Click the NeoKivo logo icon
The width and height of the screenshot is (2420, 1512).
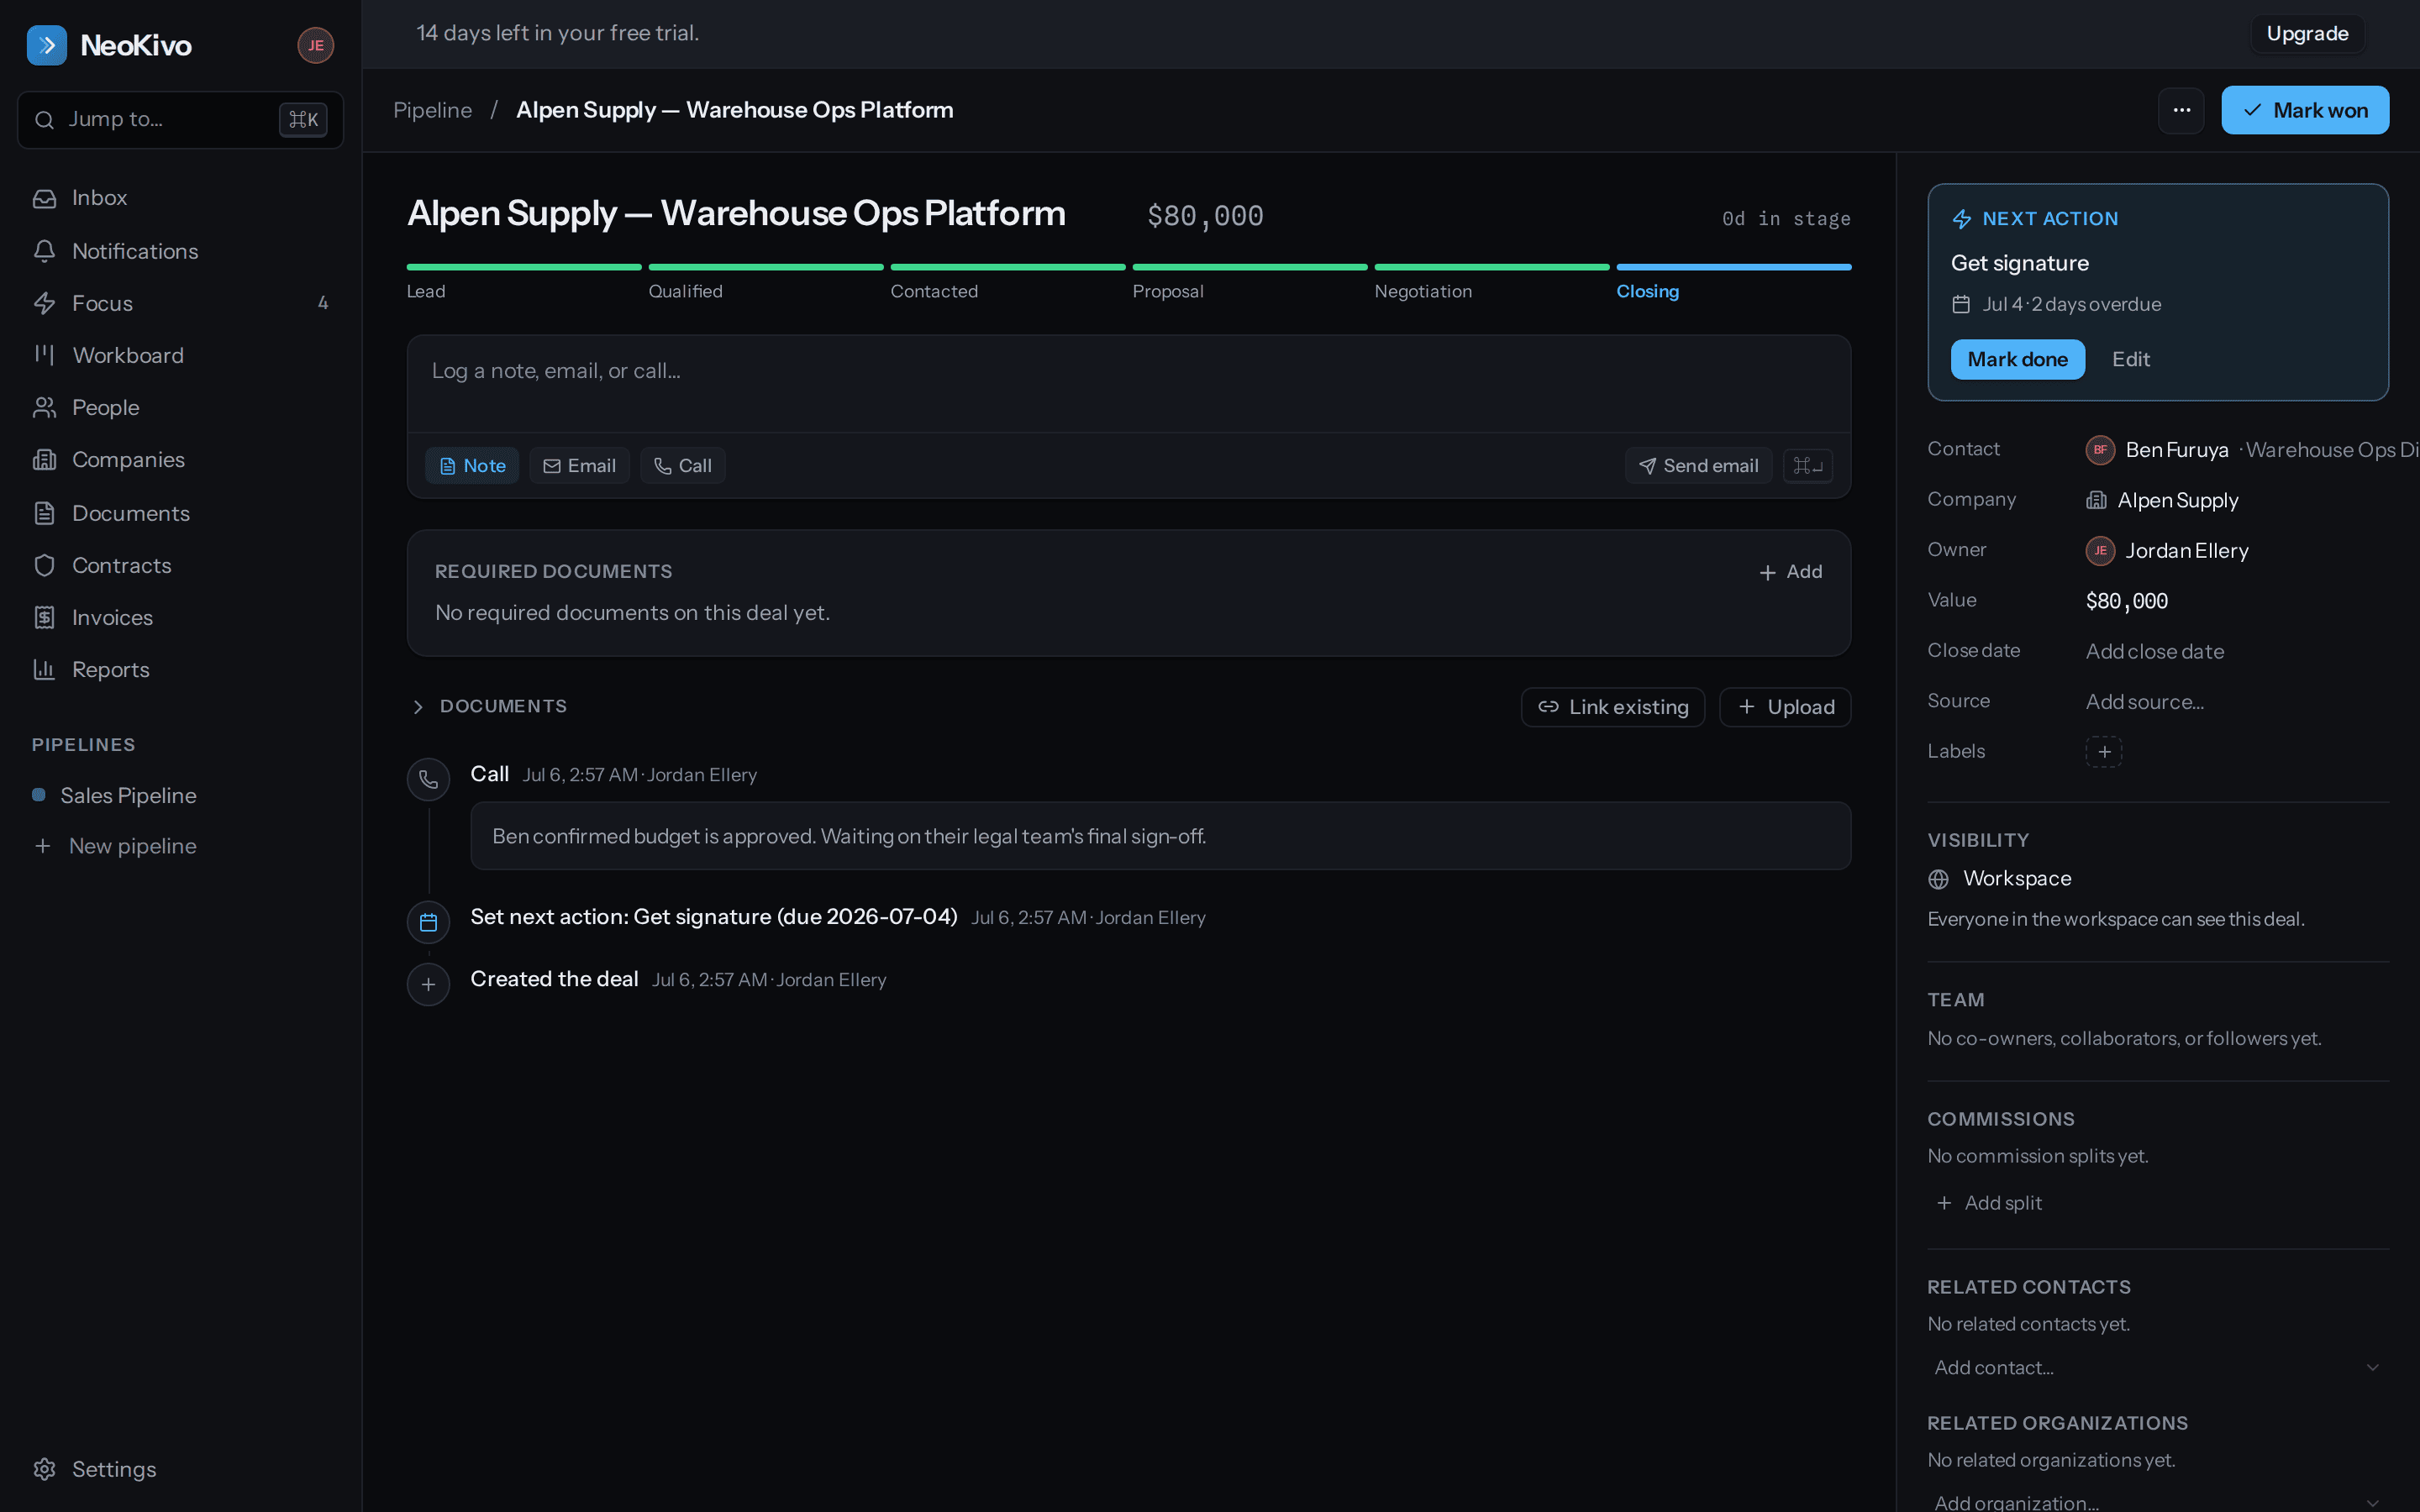(x=46, y=45)
